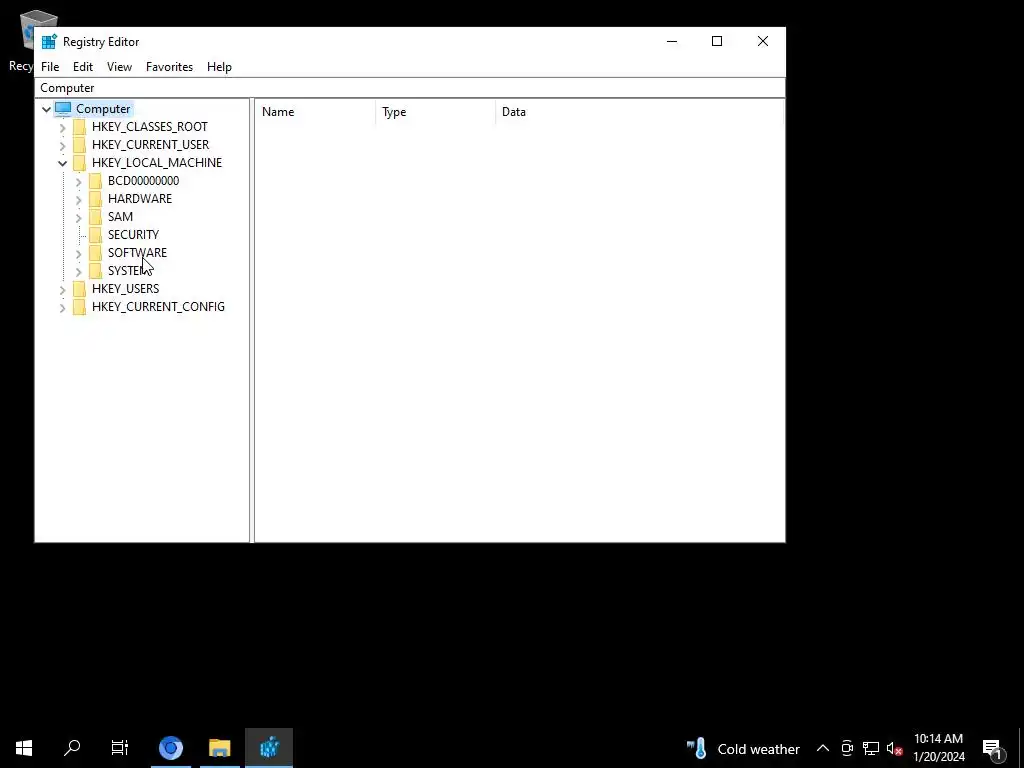Expand HKEY_USERS chevron
1024x768 pixels.
tap(63, 289)
